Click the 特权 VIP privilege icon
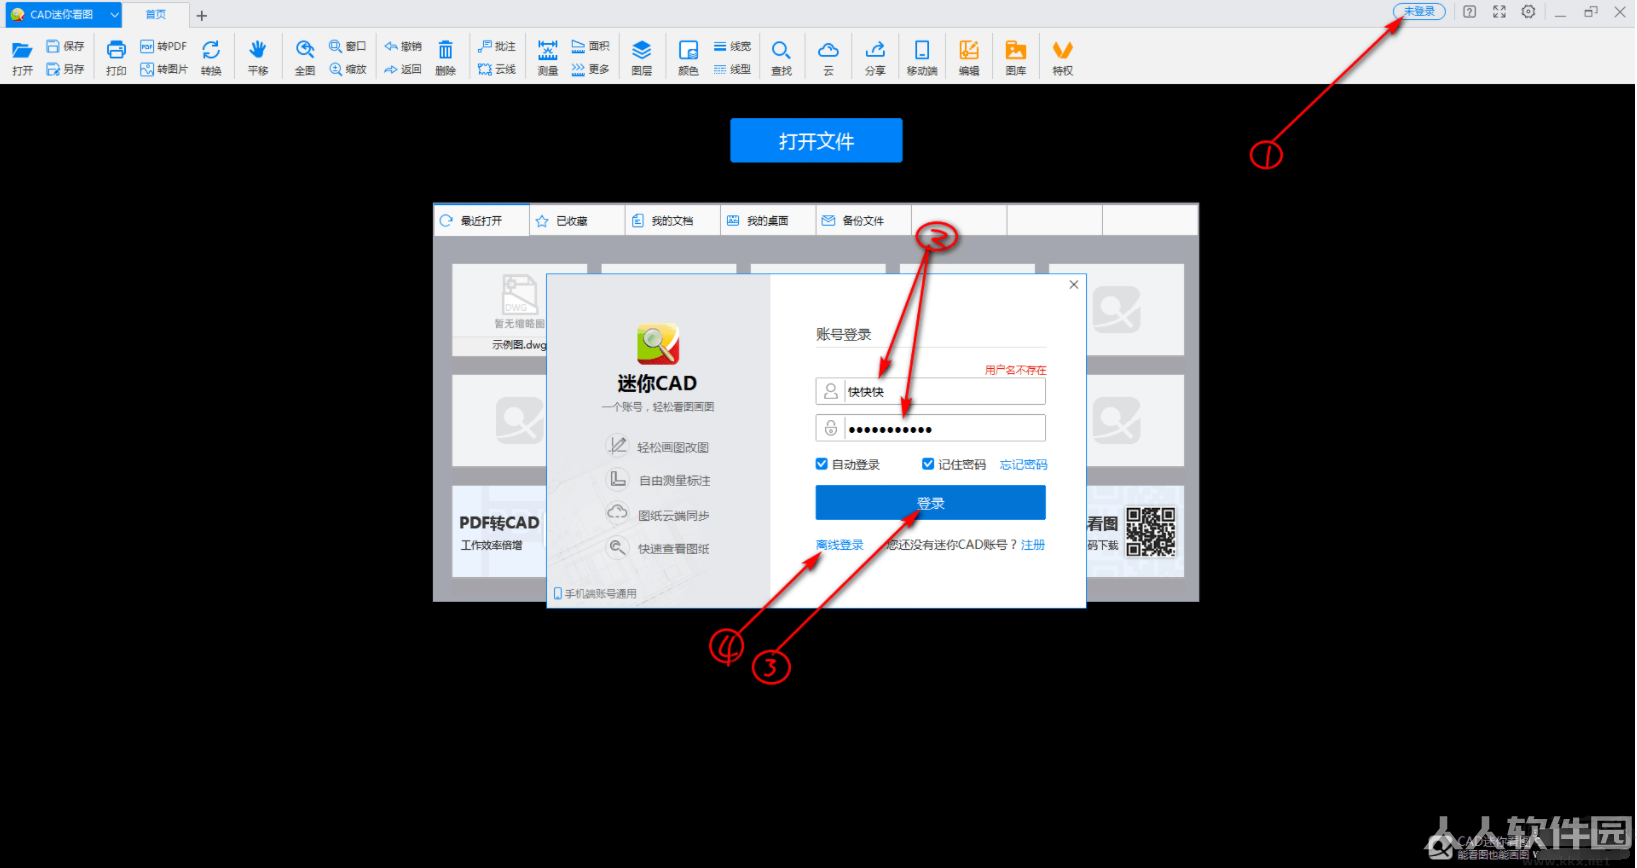This screenshot has height=868, width=1637. pos(1063,50)
